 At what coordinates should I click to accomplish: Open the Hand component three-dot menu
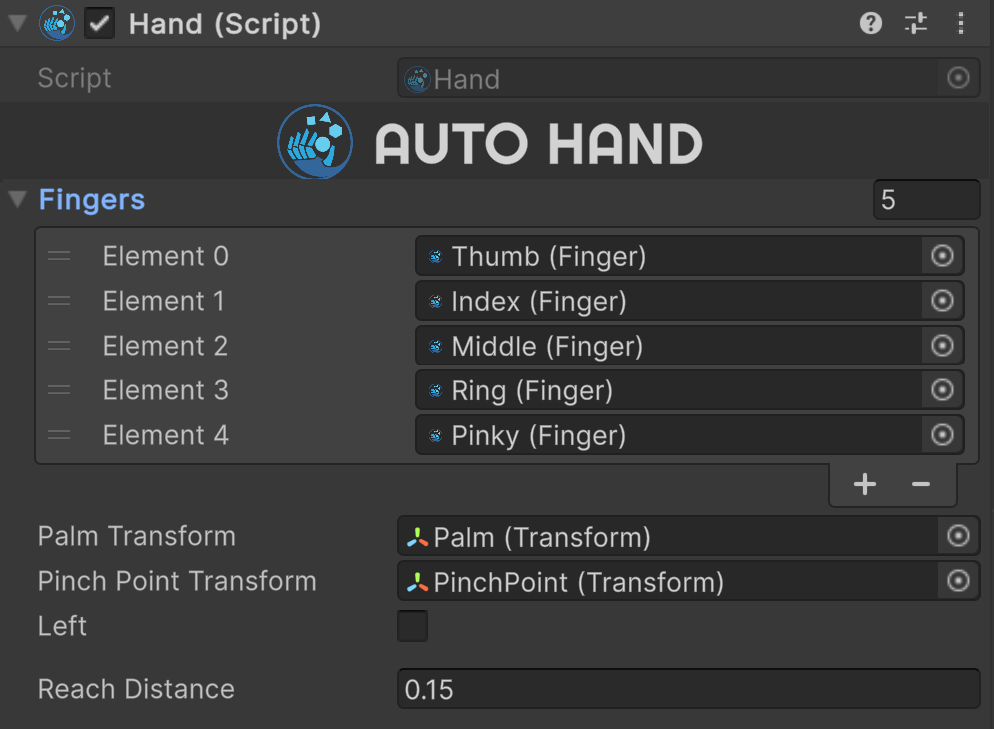coord(961,23)
